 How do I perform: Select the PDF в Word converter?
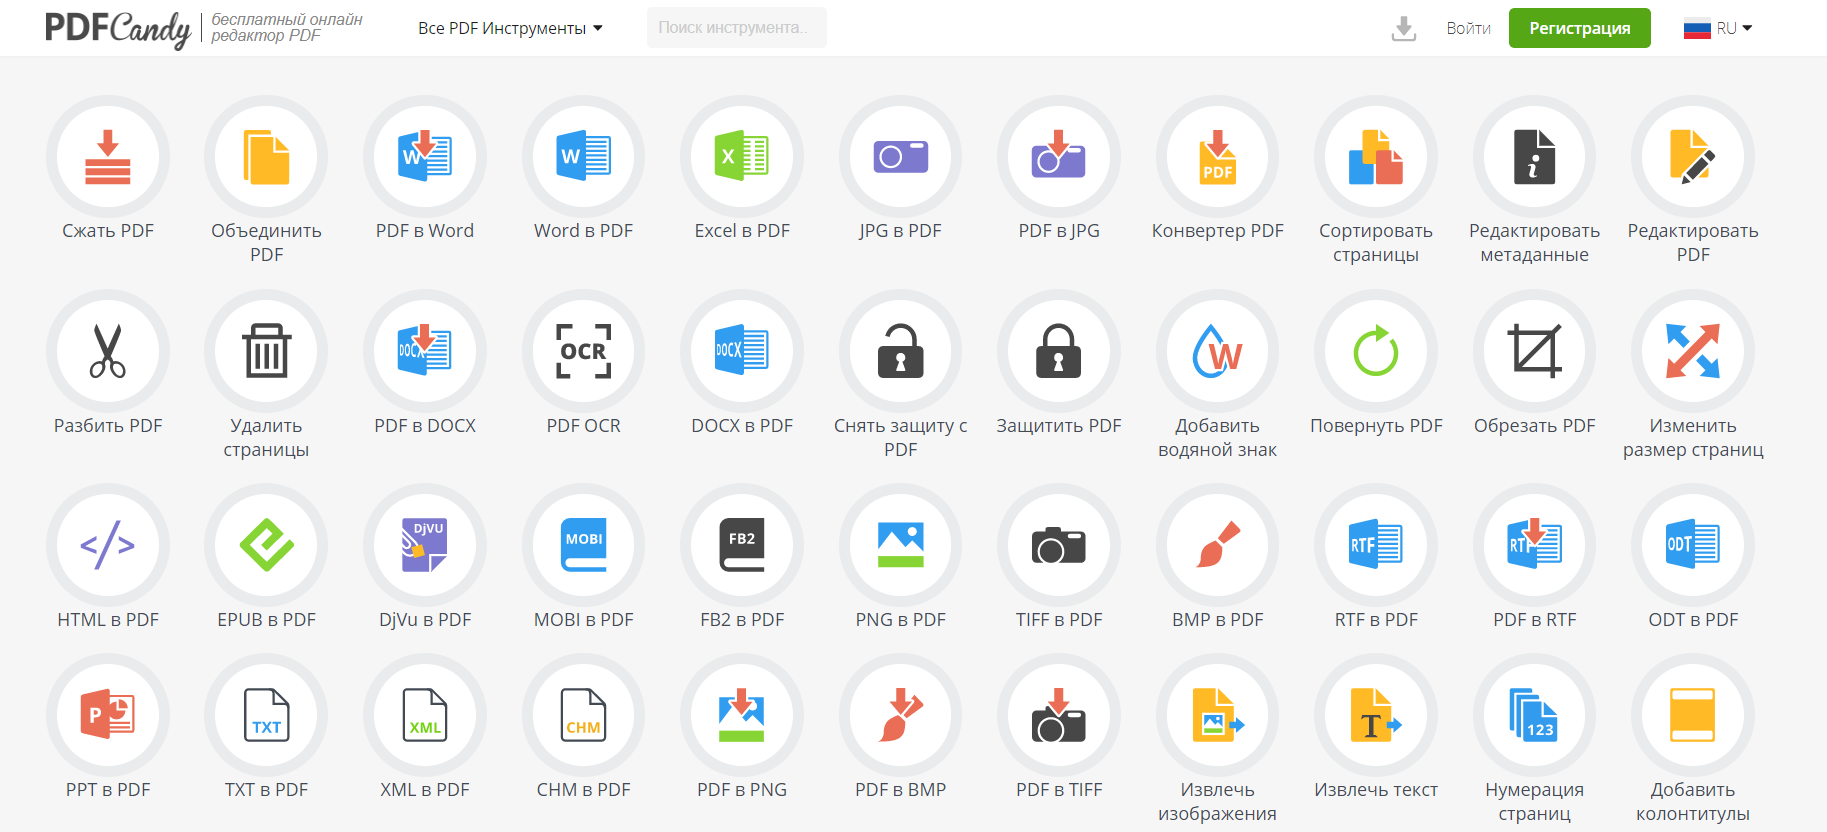[425, 157]
